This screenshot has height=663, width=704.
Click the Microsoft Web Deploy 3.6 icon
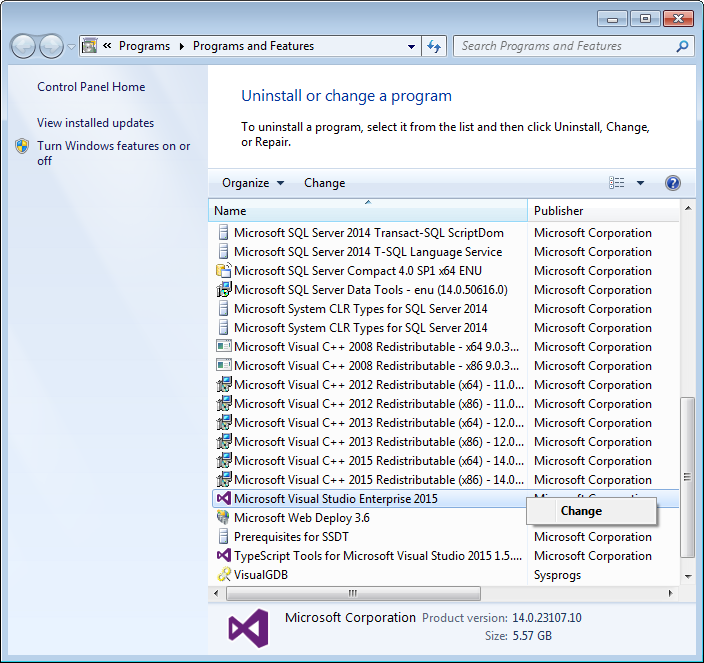click(223, 517)
